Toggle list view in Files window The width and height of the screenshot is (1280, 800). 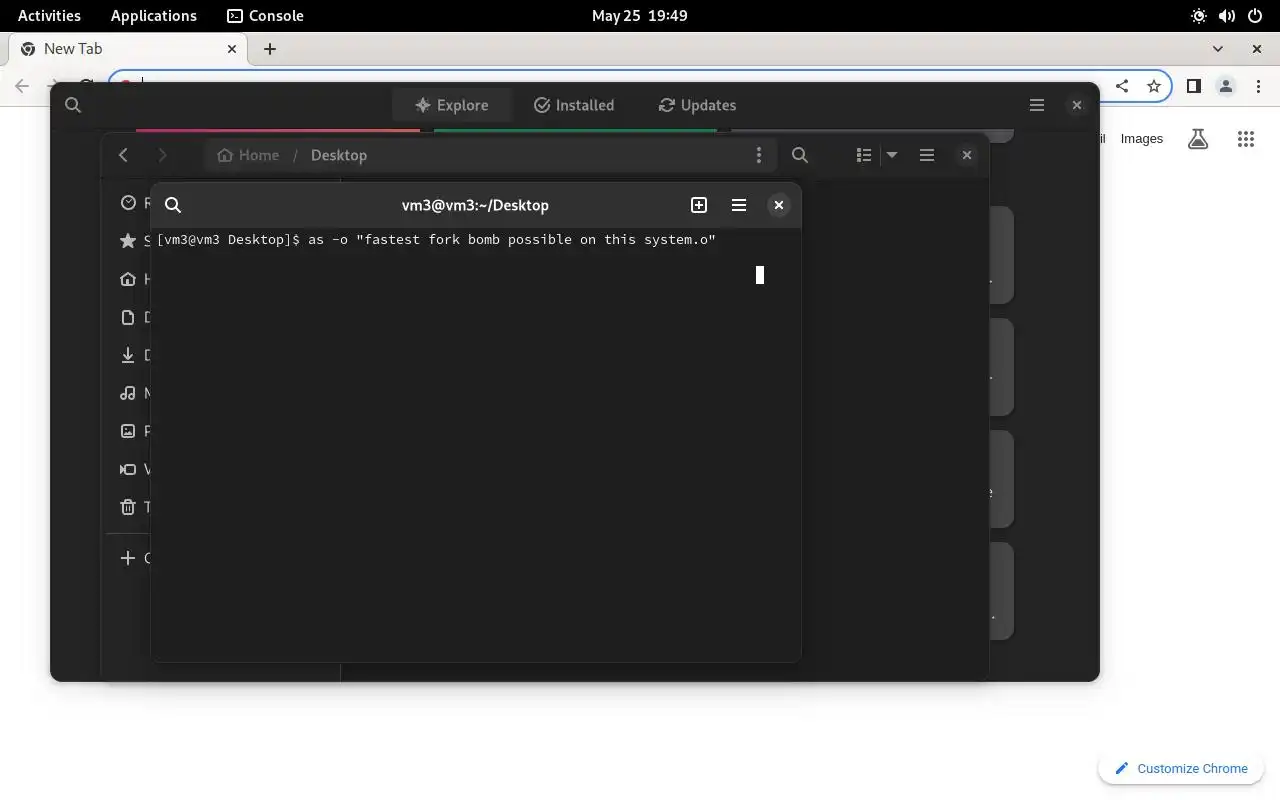point(864,155)
